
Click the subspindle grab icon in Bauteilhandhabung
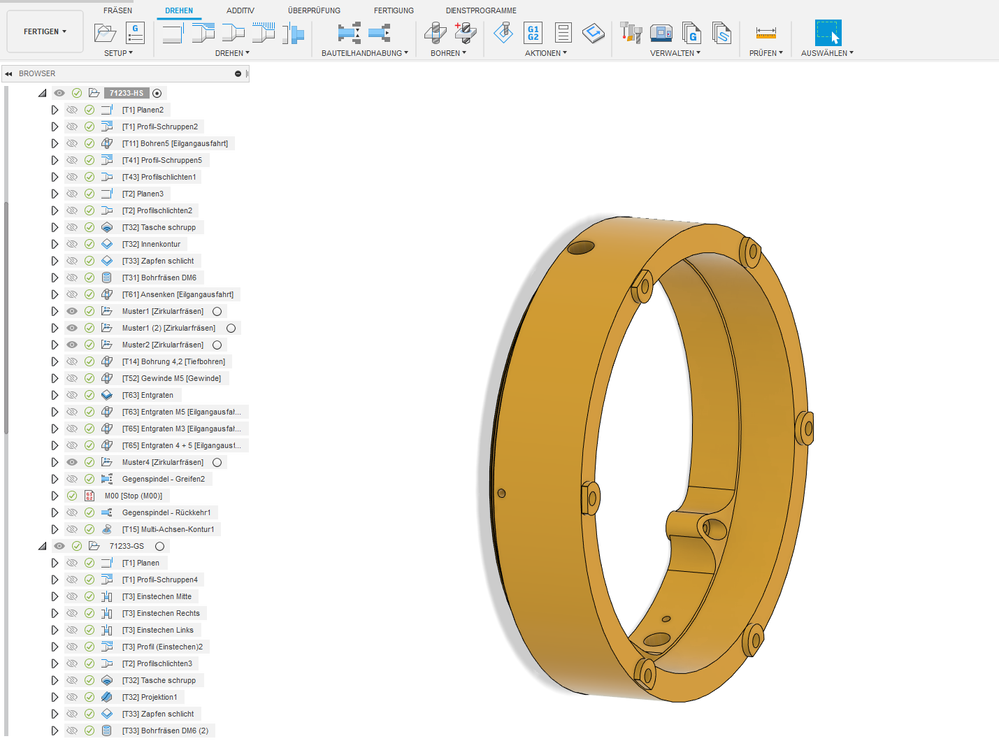349,32
